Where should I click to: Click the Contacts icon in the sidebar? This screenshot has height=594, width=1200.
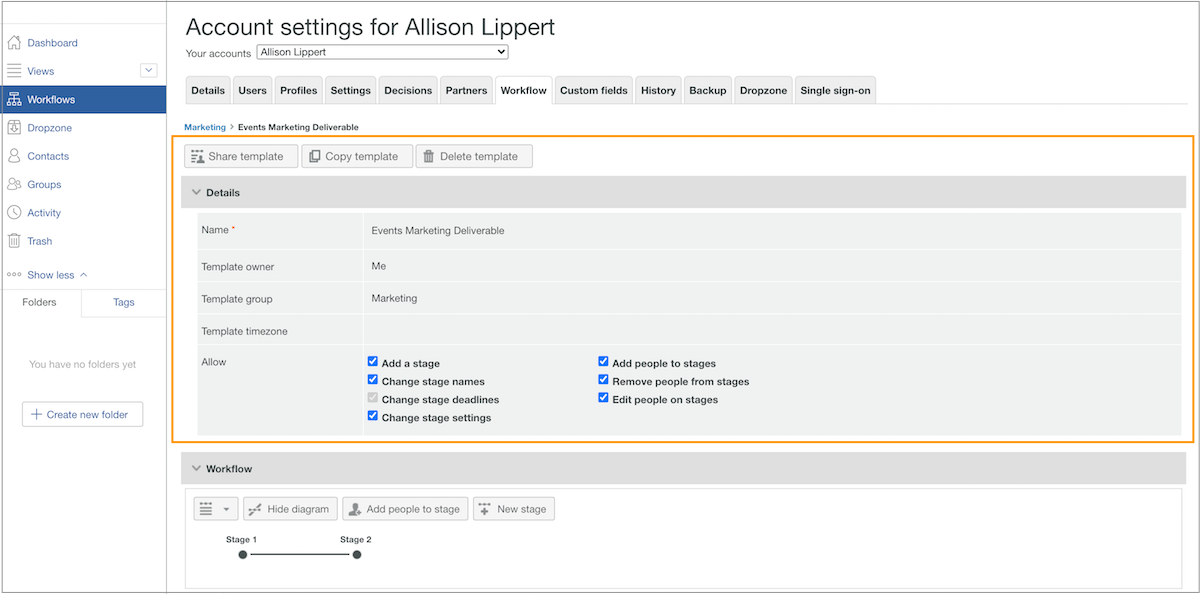click(16, 156)
